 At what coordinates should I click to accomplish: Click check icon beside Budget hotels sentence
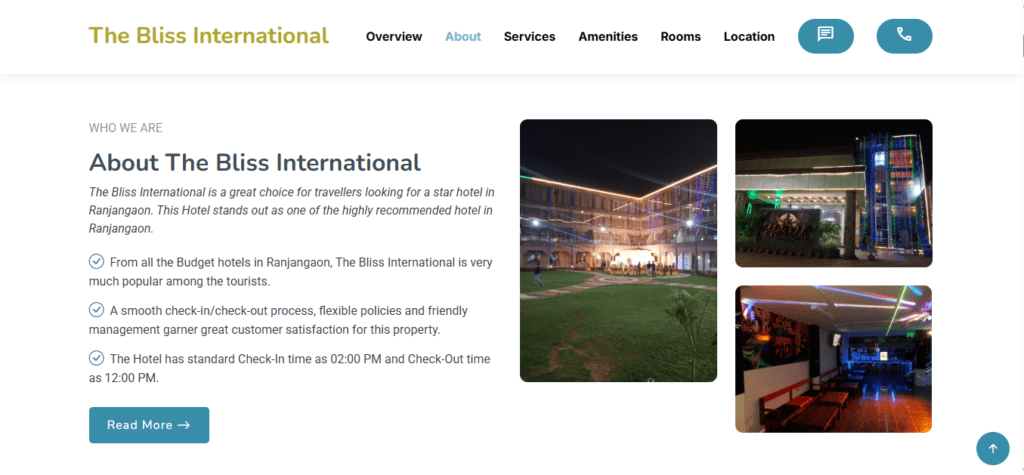96,261
